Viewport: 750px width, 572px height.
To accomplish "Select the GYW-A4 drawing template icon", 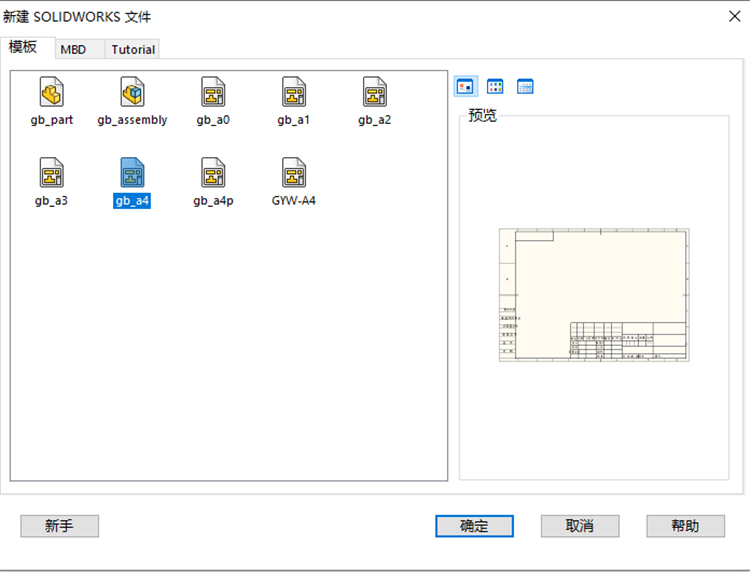I will tap(294, 173).
